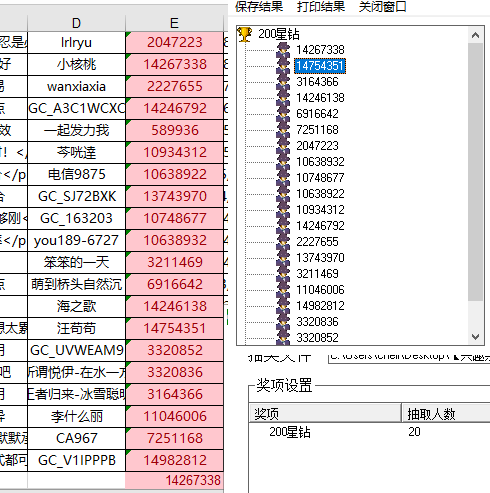Image resolution: width=490 pixels, height=493 pixels.
Task: Click spreadsheet cell containing 小核桃
Action: click(76, 64)
